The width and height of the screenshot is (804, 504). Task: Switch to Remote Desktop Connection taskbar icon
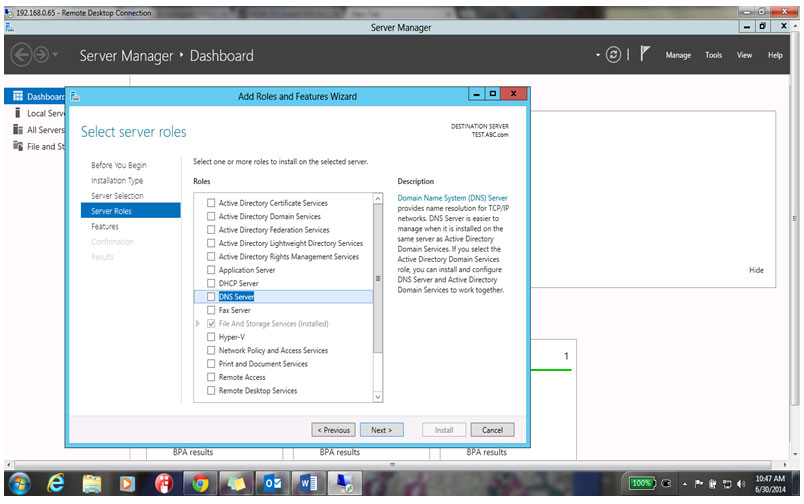(x=345, y=483)
